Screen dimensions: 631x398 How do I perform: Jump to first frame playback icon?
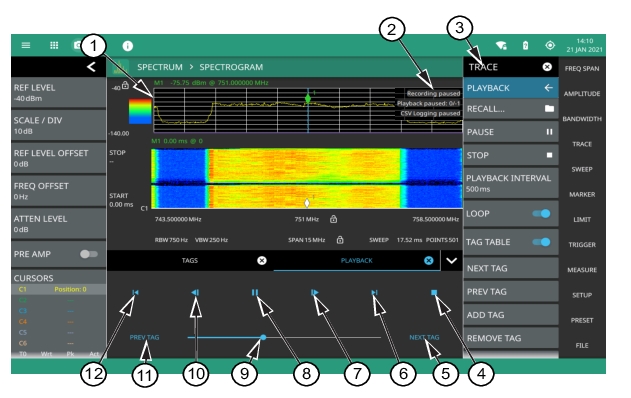[136, 293]
